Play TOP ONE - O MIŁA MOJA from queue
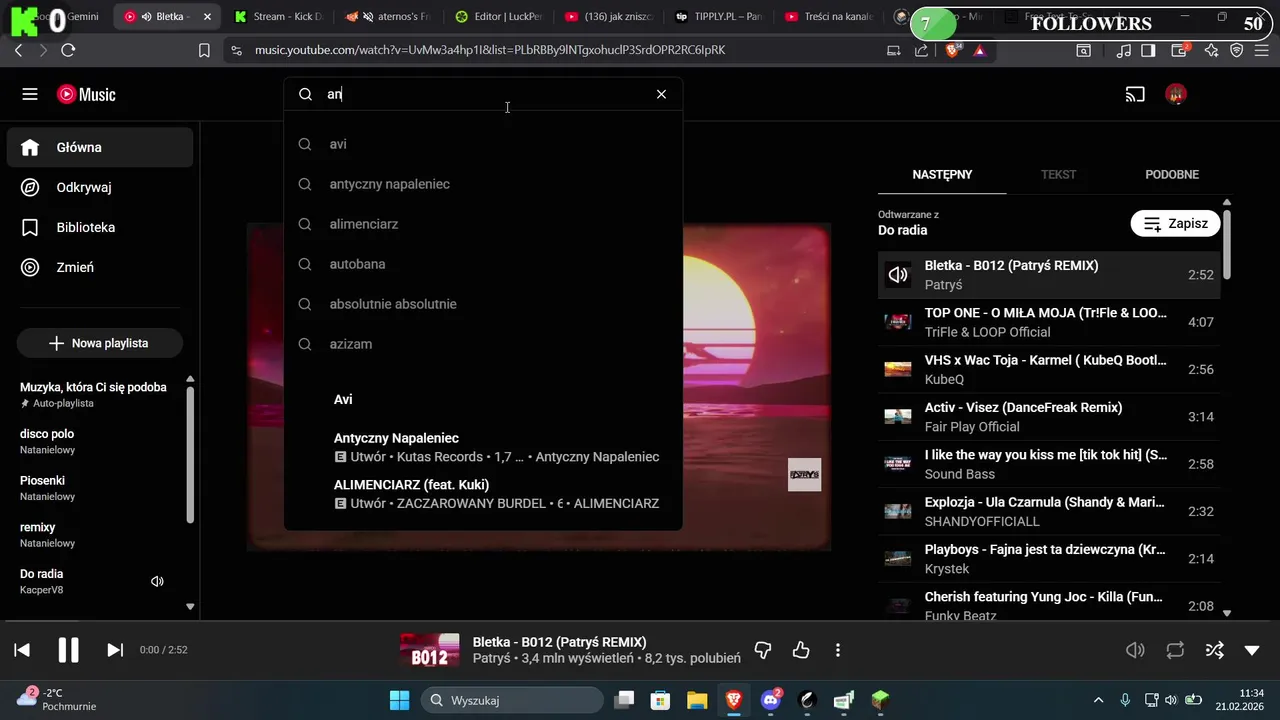The width and height of the screenshot is (1280, 720). [1049, 322]
